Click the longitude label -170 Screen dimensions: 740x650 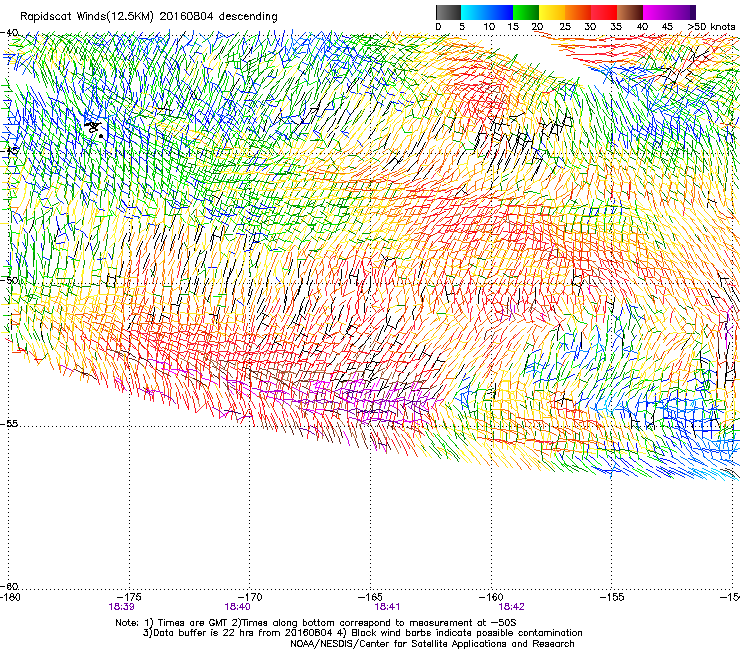(250, 597)
